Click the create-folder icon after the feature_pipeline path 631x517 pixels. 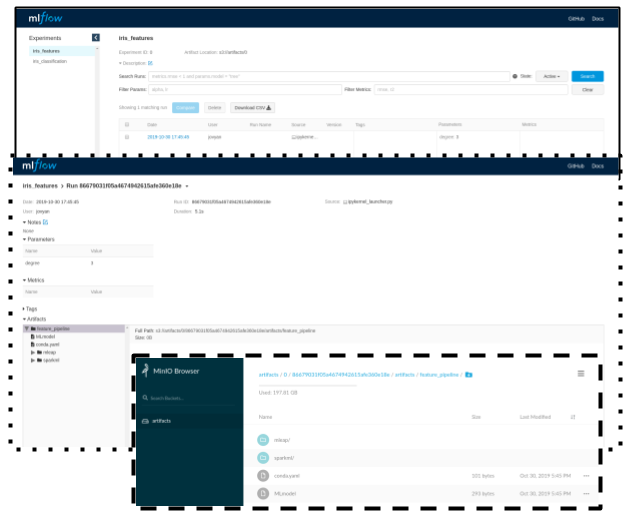coord(468,375)
